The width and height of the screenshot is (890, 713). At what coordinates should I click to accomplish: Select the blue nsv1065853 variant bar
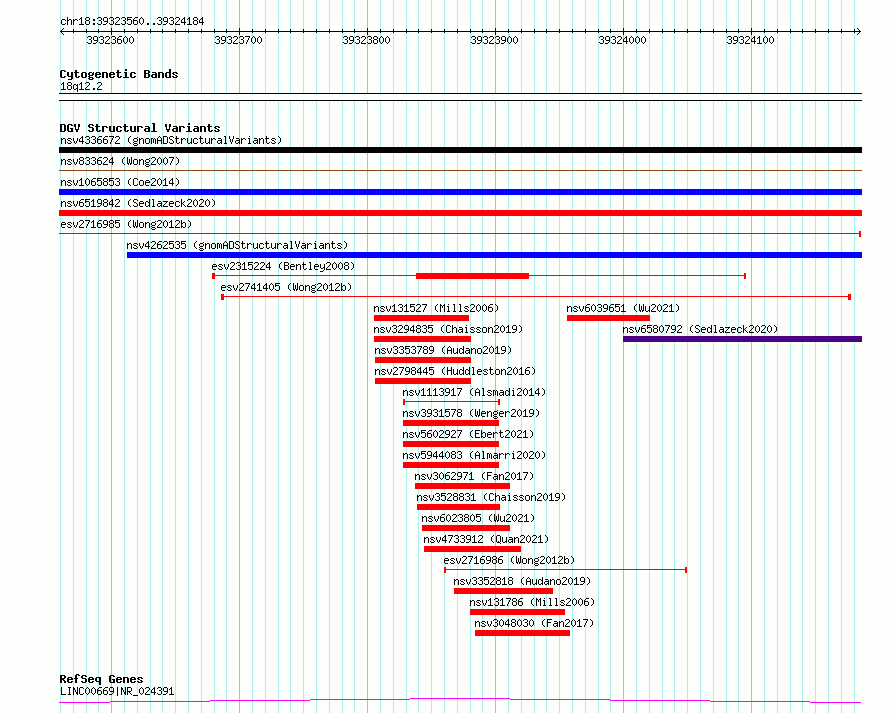pyautogui.click(x=460, y=192)
